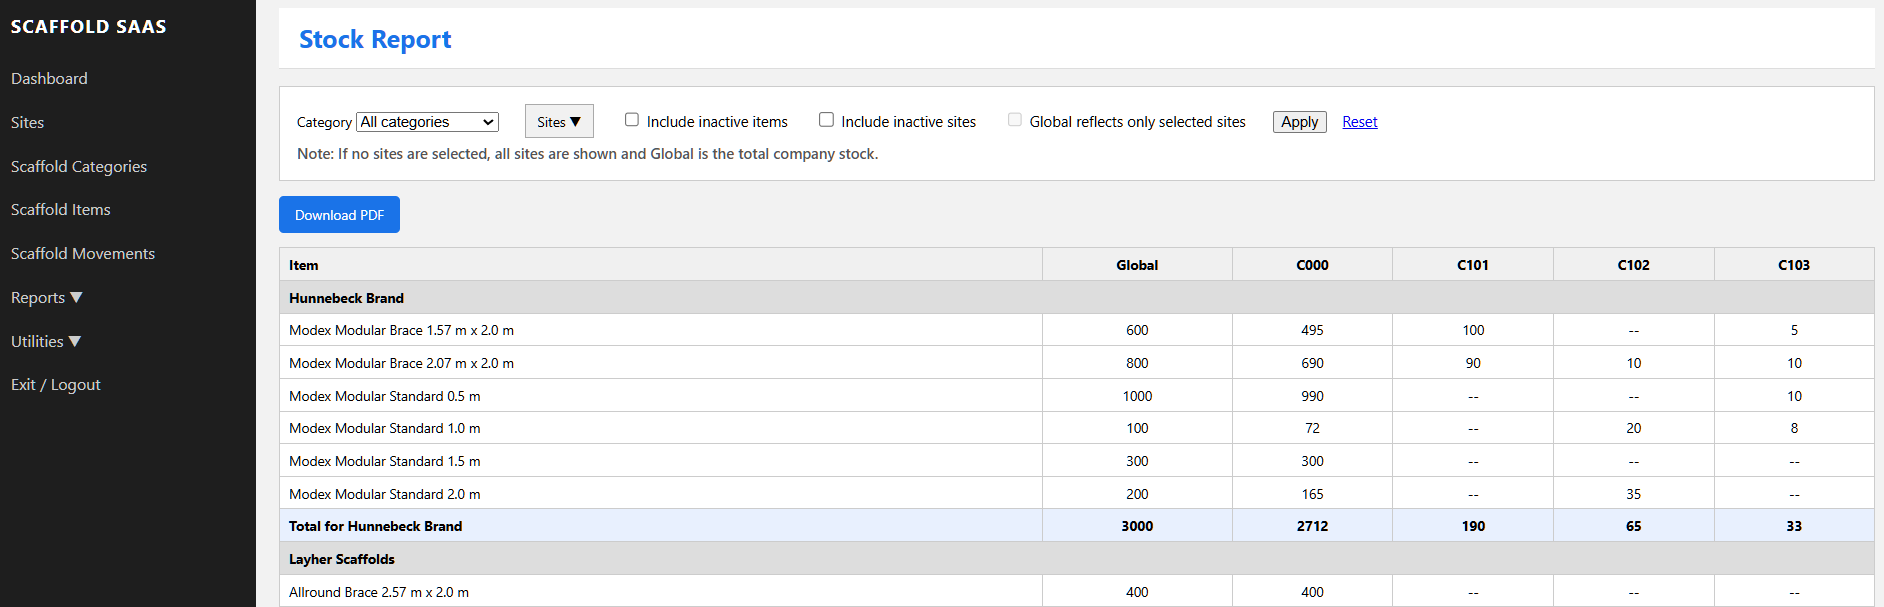
Task: Click the Download PDF button
Action: [339, 215]
